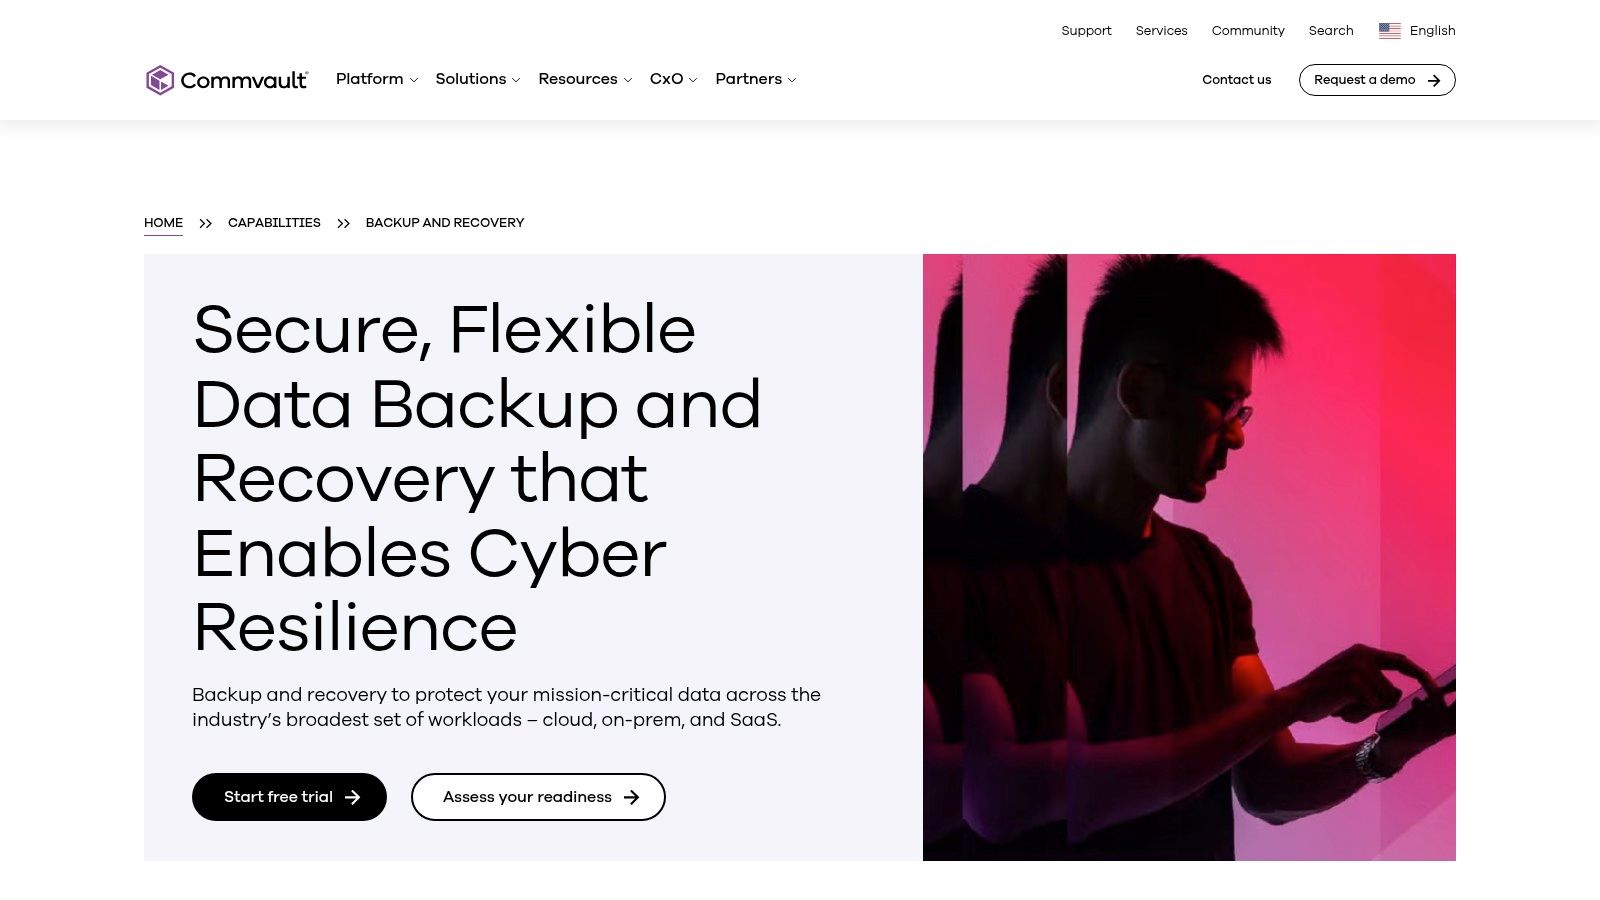1600x900 pixels.
Task: Go to Services in the top bar
Action: [x=1161, y=31]
